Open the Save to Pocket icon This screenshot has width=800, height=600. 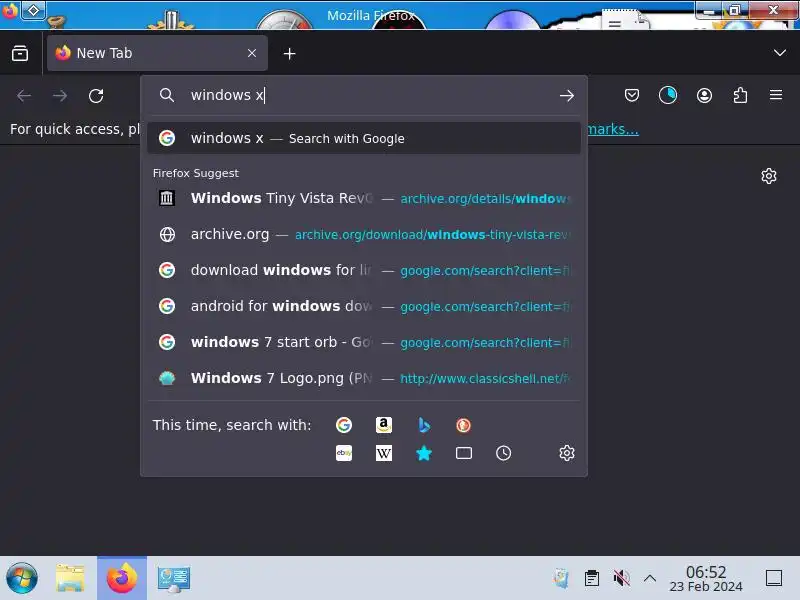(632, 95)
